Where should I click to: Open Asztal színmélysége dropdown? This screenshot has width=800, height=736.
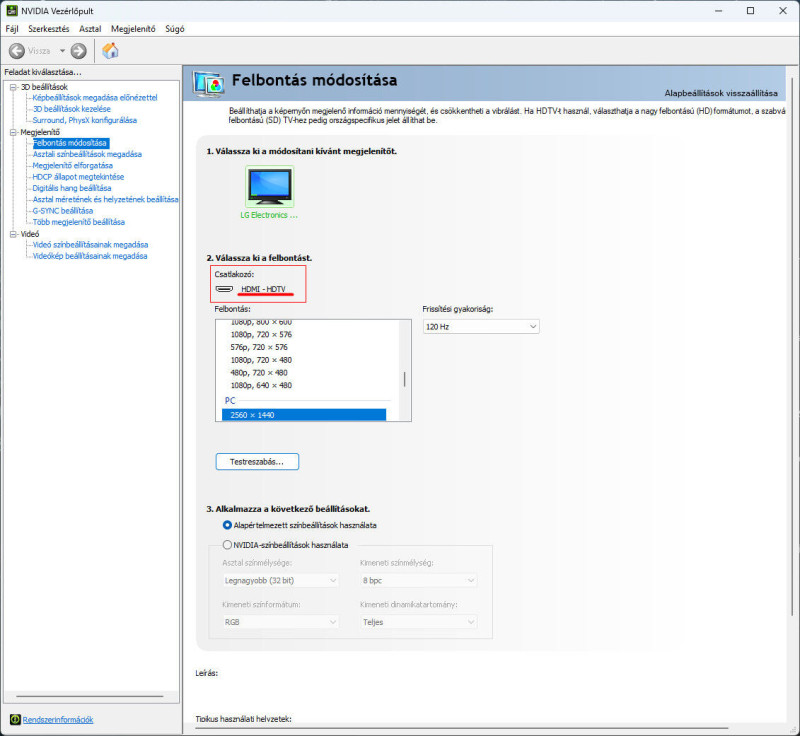(281, 580)
